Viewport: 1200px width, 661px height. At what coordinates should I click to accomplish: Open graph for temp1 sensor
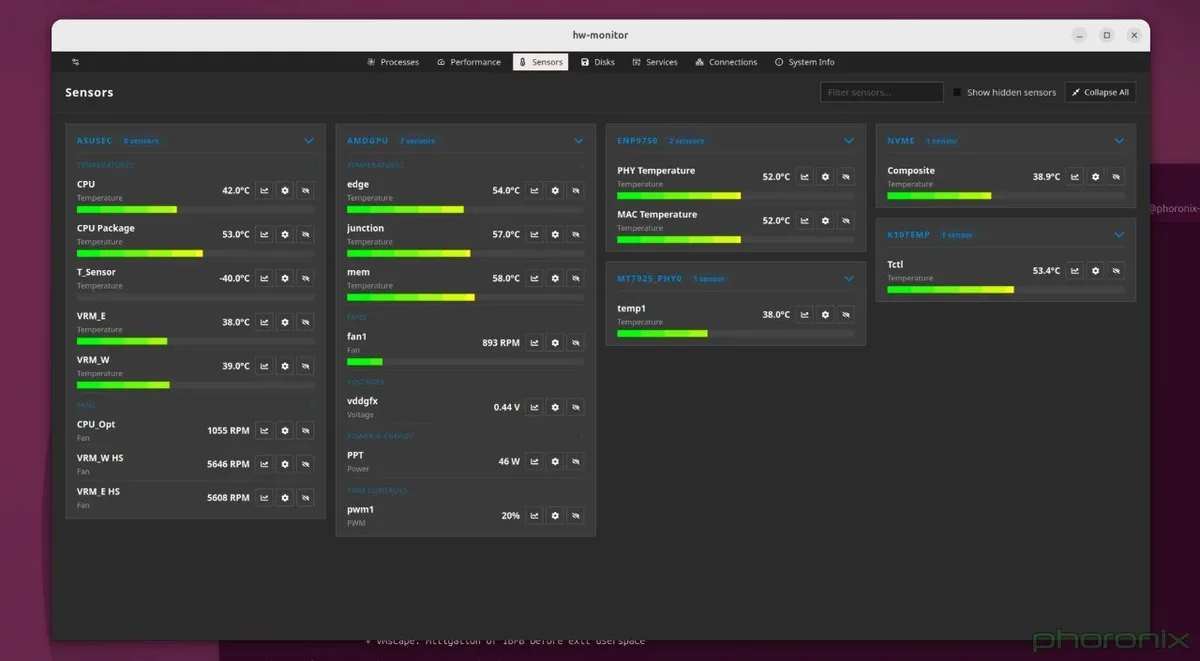click(804, 314)
